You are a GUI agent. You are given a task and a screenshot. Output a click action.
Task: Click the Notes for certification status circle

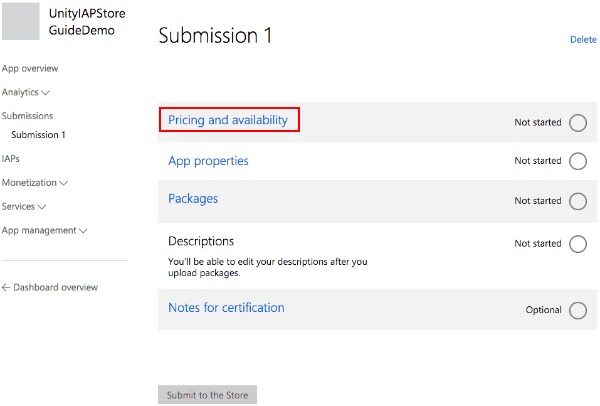[577, 310]
